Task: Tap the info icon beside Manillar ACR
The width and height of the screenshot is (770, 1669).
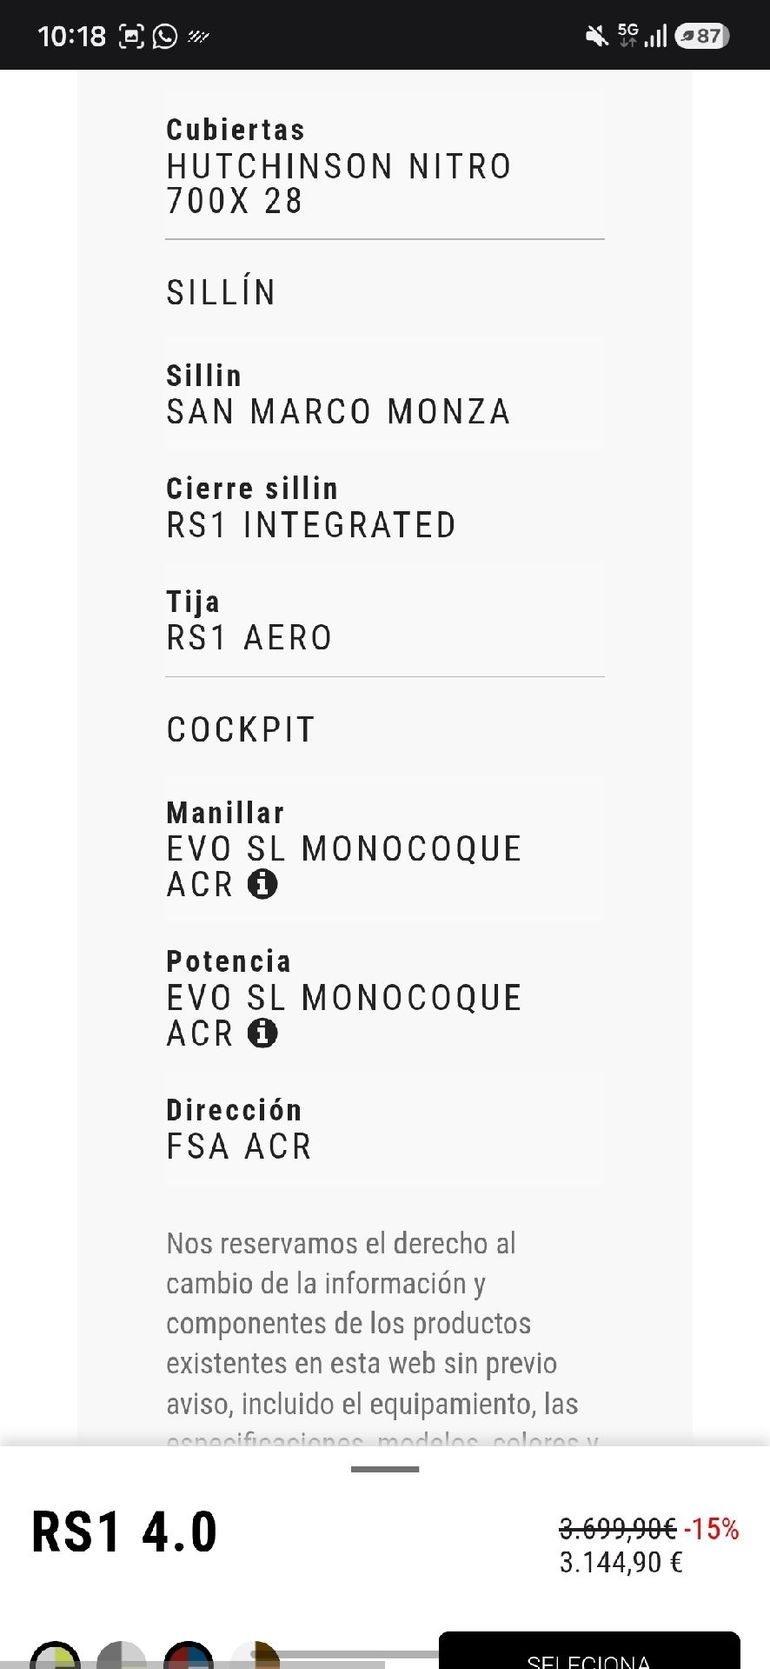Action: [262, 884]
